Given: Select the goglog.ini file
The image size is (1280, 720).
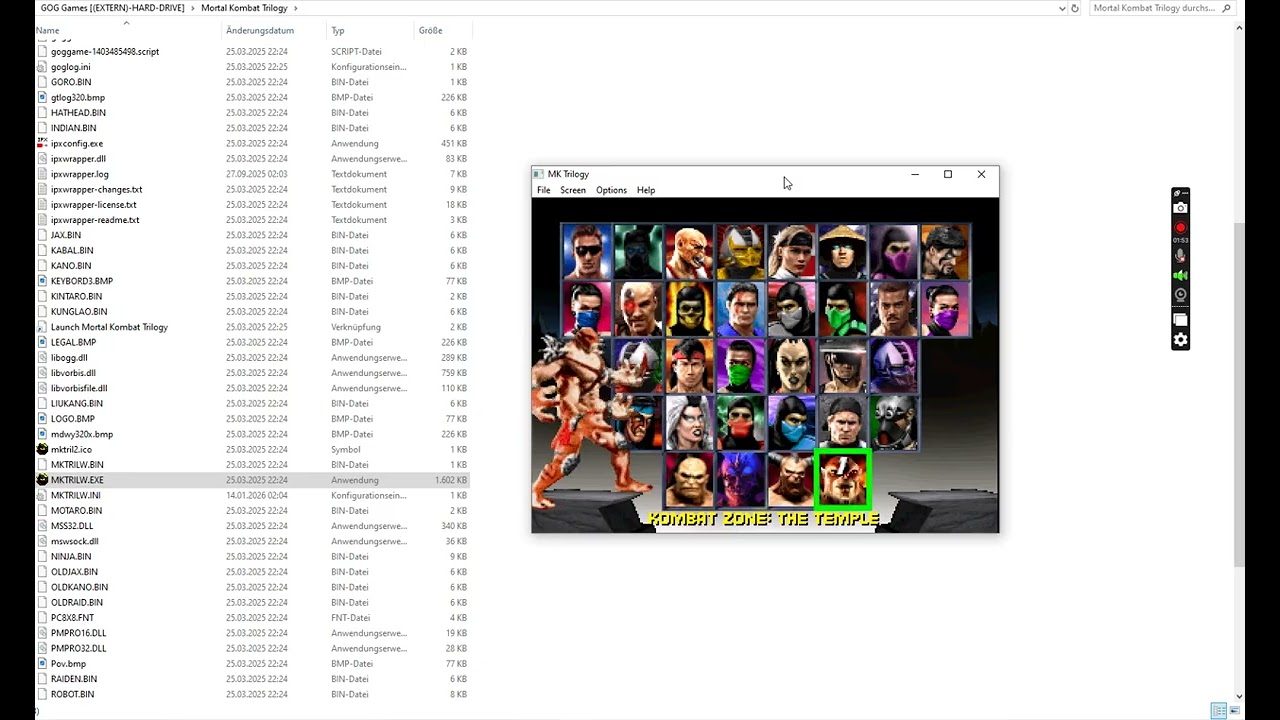Looking at the screenshot, I should point(70,67).
